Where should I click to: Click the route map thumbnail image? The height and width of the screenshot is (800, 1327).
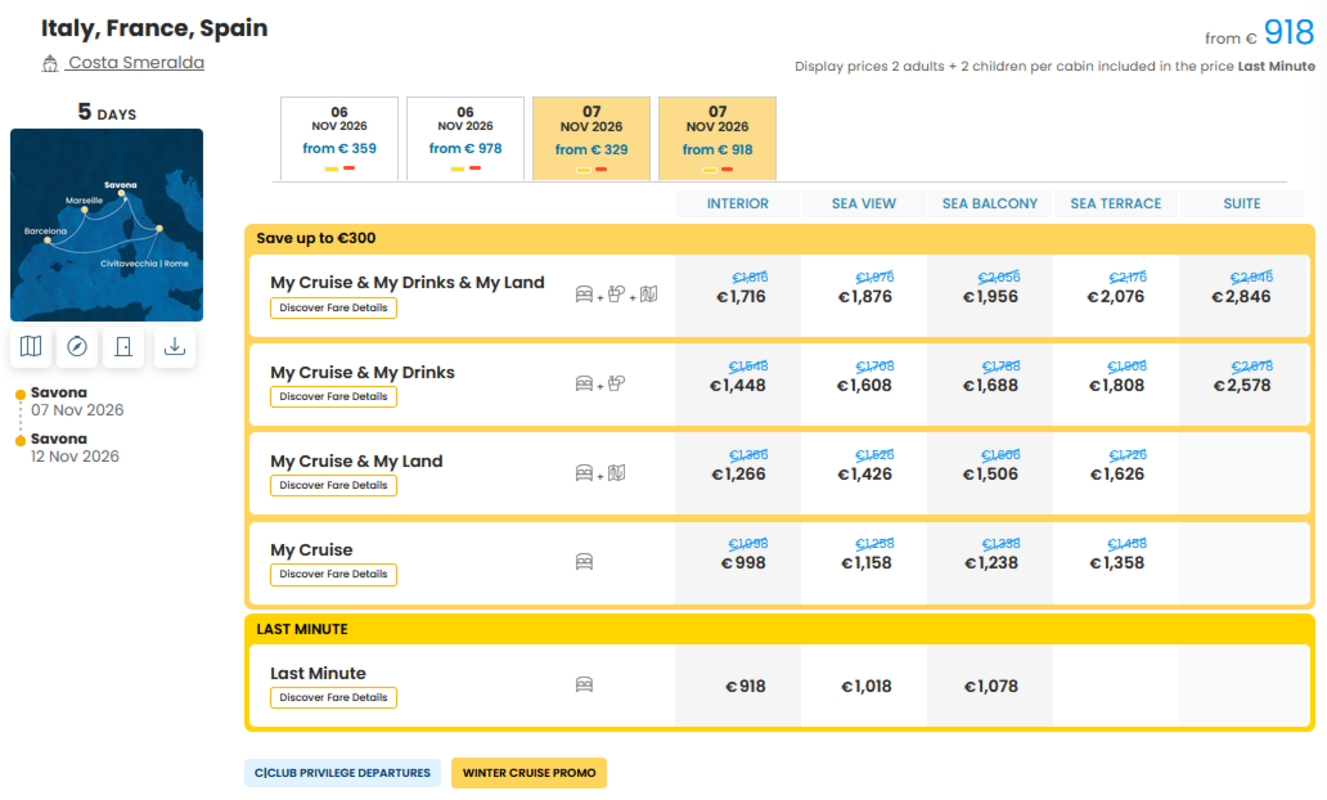(107, 225)
